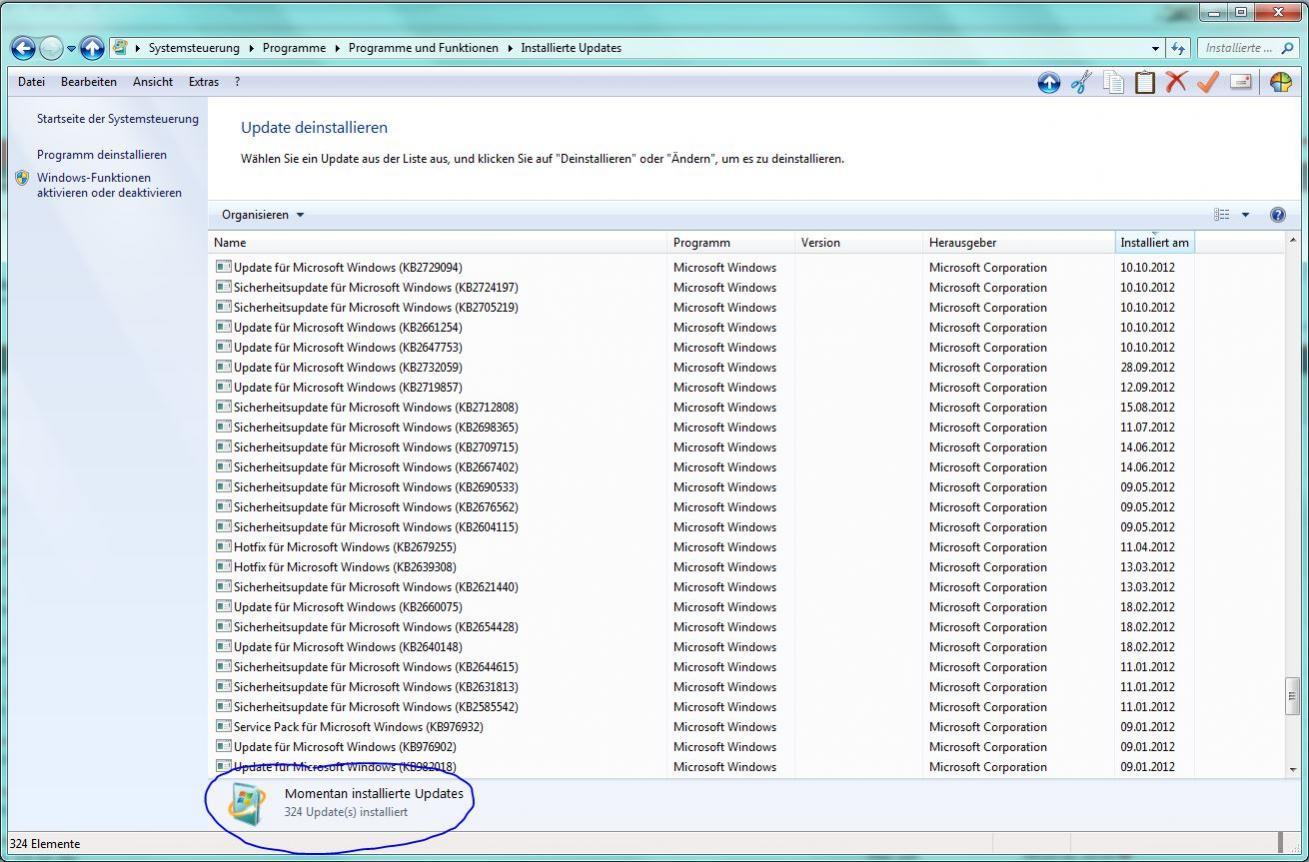Click the vertical scrollbar thumb
This screenshot has width=1309, height=862.
[1292, 697]
